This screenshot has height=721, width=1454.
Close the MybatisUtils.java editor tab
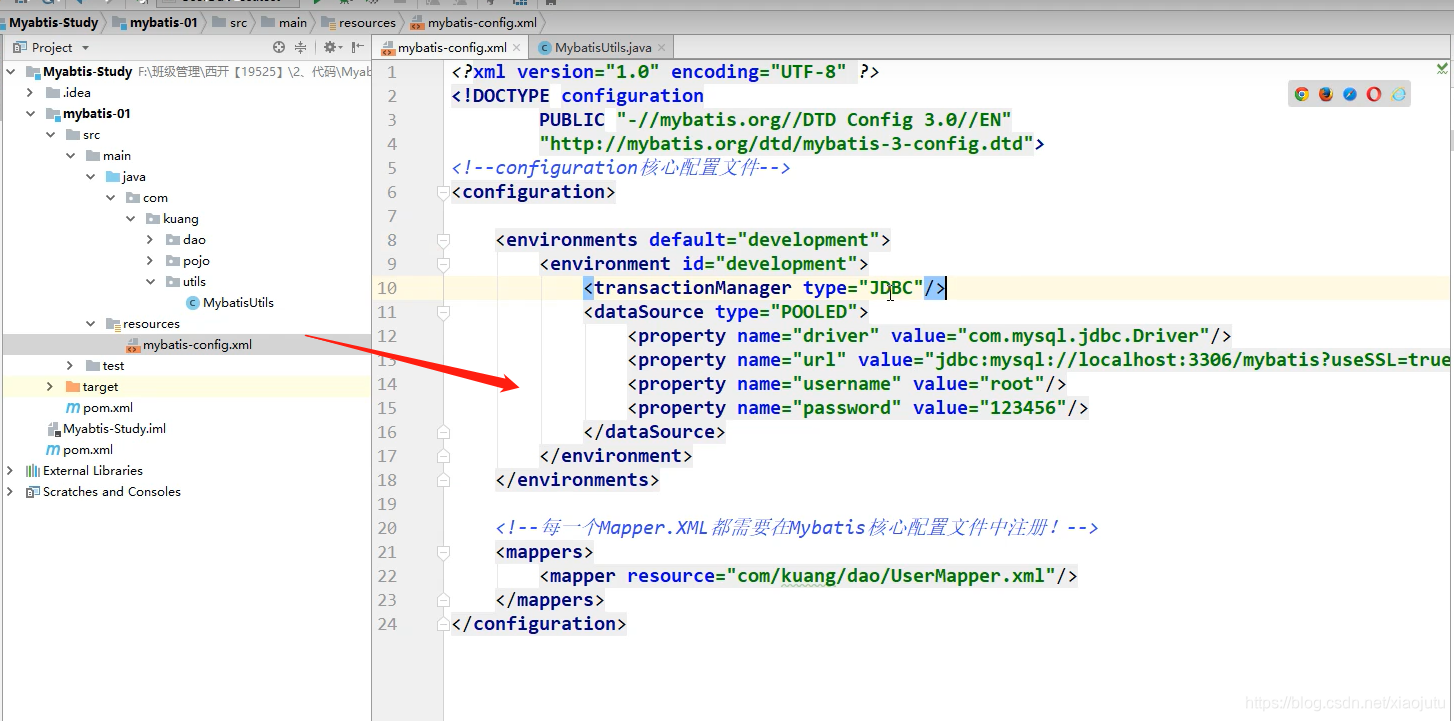click(662, 47)
